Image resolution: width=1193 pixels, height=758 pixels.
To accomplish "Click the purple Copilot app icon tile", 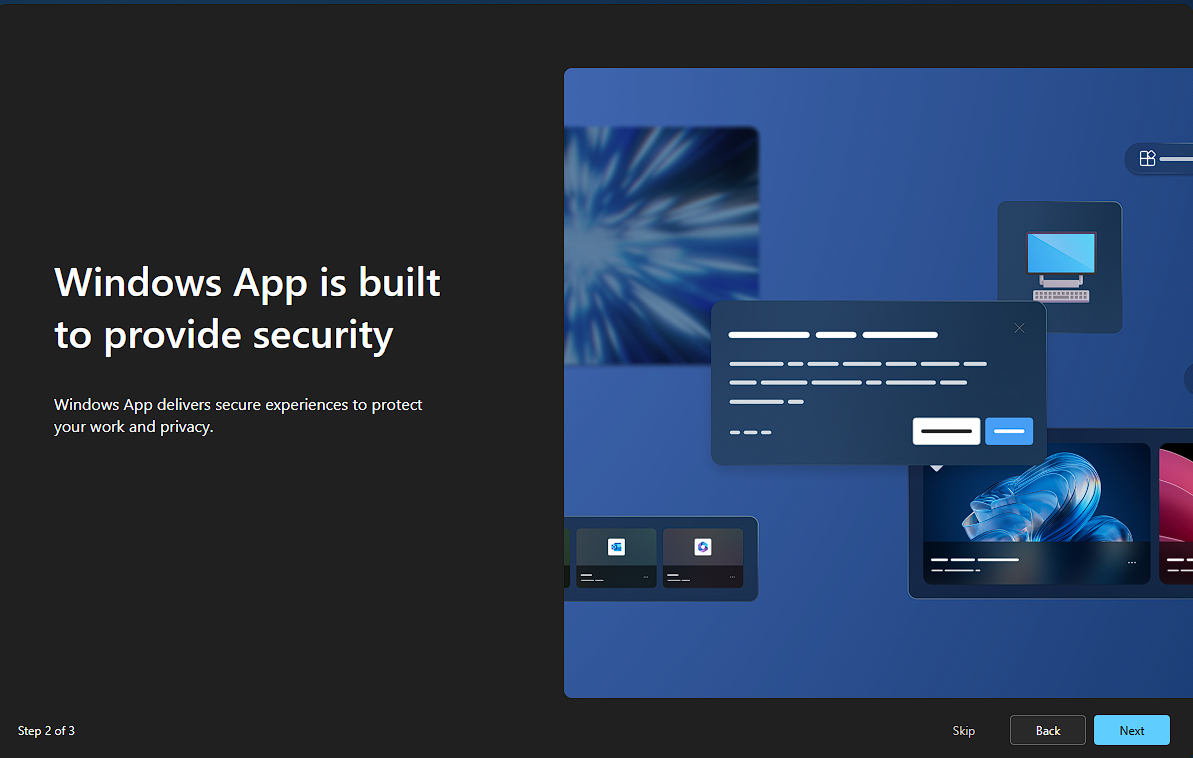I will (x=703, y=547).
